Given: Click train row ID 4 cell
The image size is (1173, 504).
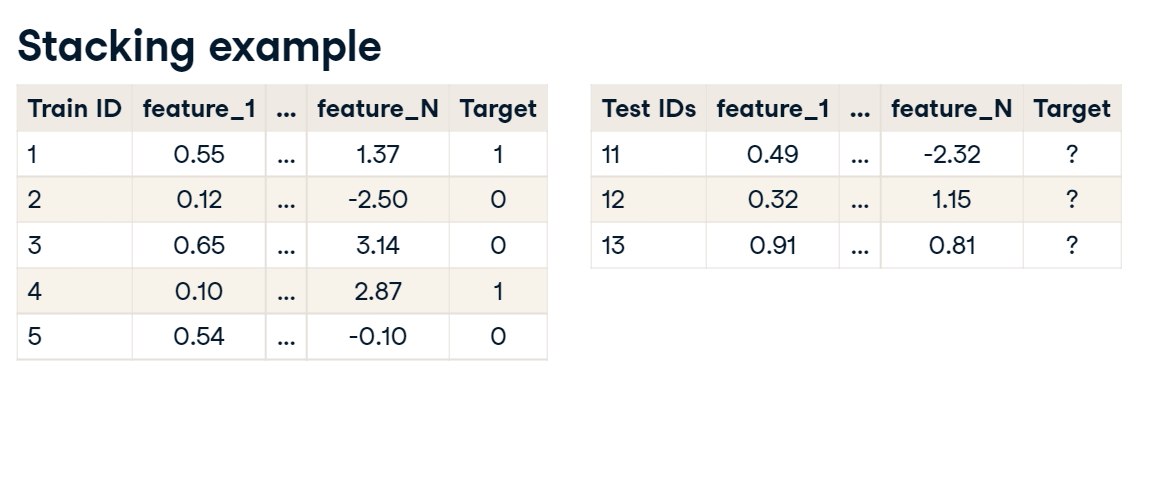Looking at the screenshot, I should point(74,291).
